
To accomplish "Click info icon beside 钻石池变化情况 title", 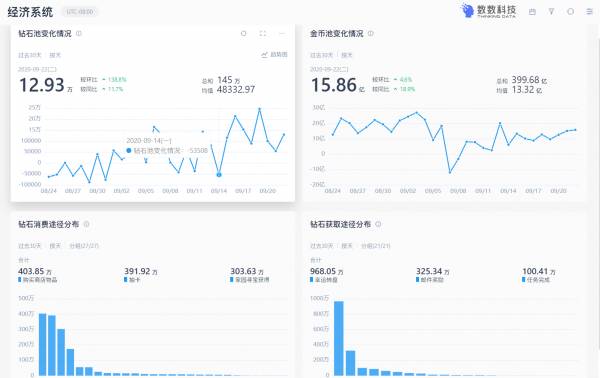I will coord(79,33).
